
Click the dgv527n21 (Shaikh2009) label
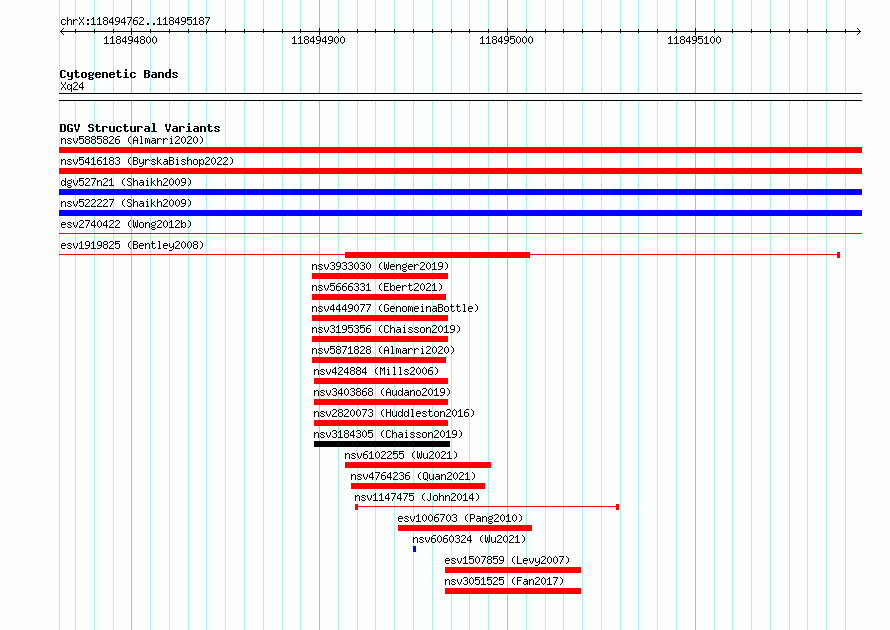126,182
